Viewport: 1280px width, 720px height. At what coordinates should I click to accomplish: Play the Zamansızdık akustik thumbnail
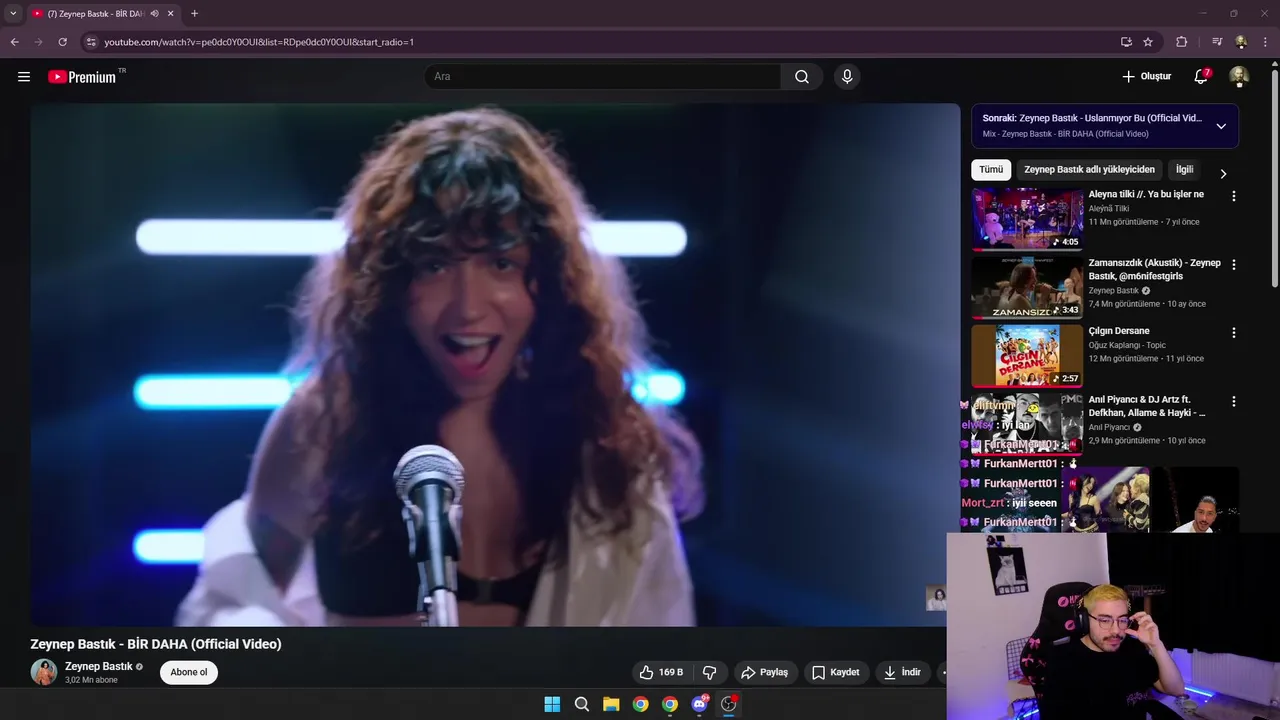(x=1027, y=287)
